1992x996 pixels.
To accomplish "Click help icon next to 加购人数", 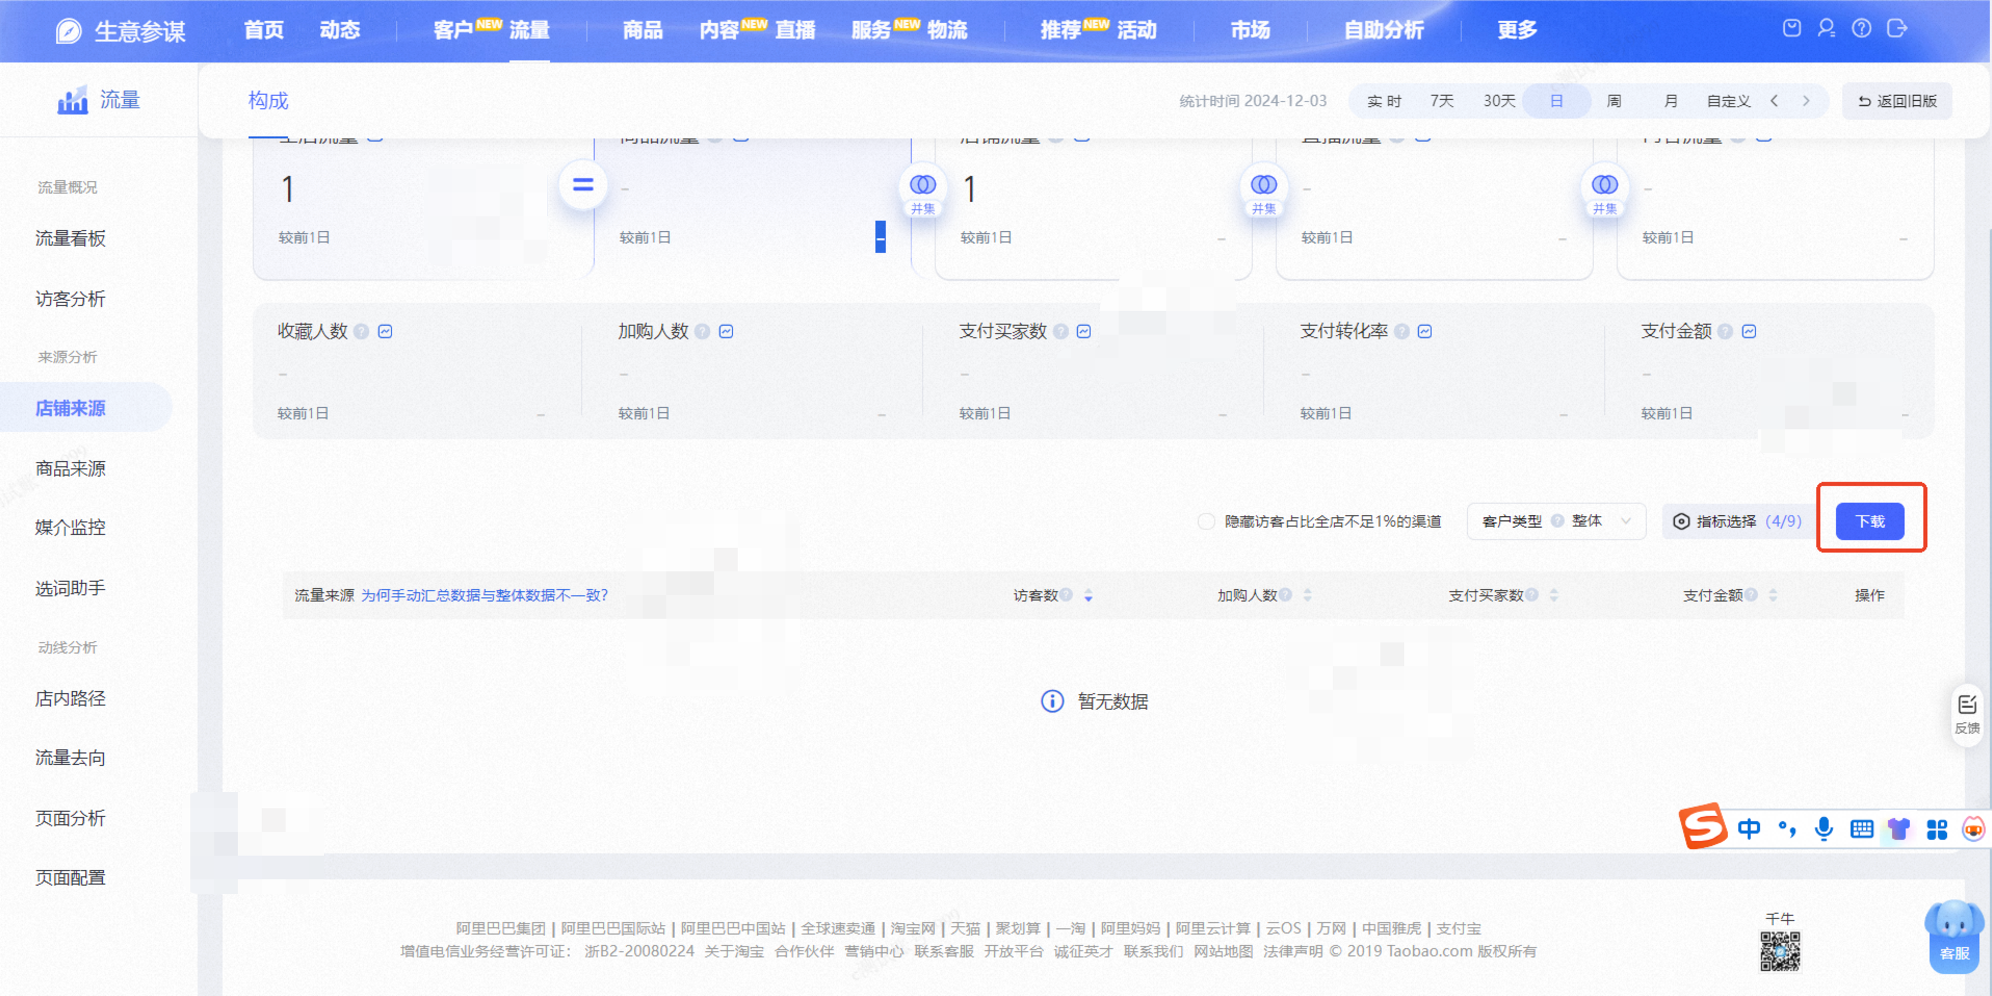I will click(703, 331).
